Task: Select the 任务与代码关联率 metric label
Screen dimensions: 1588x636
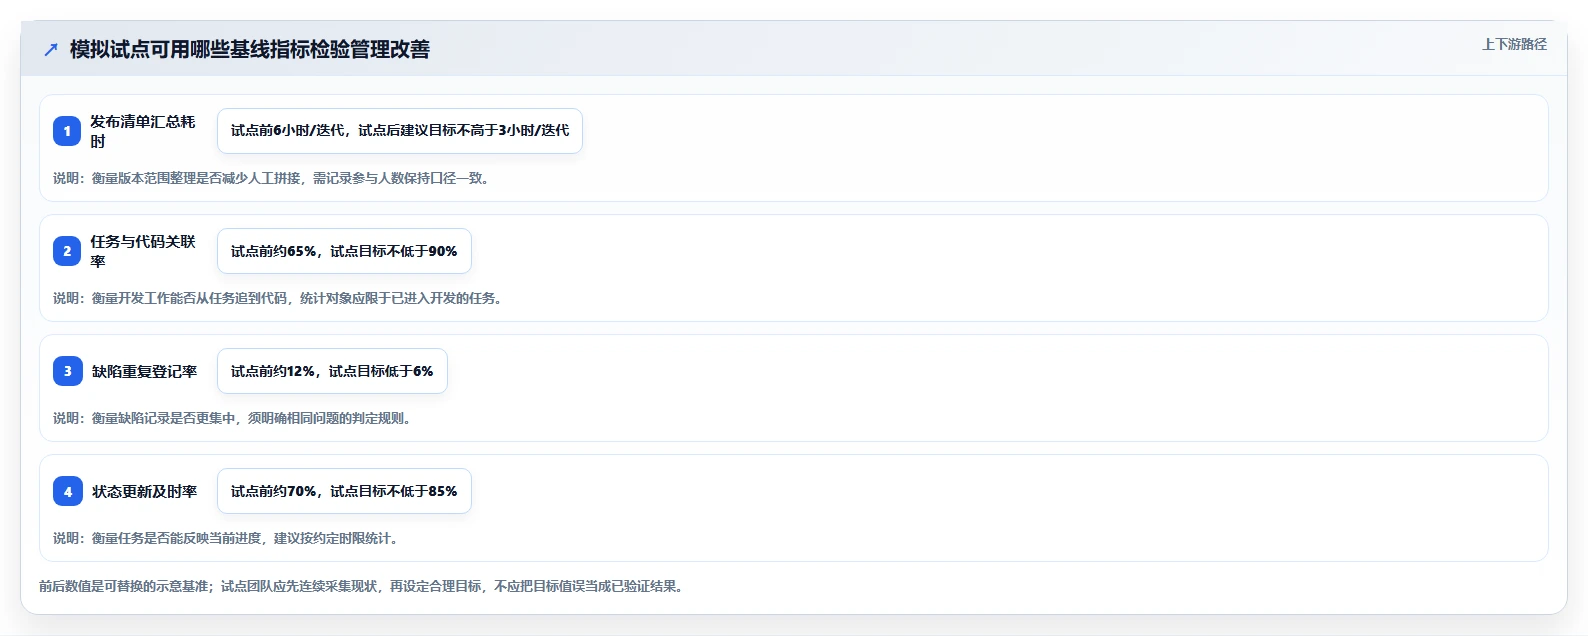Action: 143,251
